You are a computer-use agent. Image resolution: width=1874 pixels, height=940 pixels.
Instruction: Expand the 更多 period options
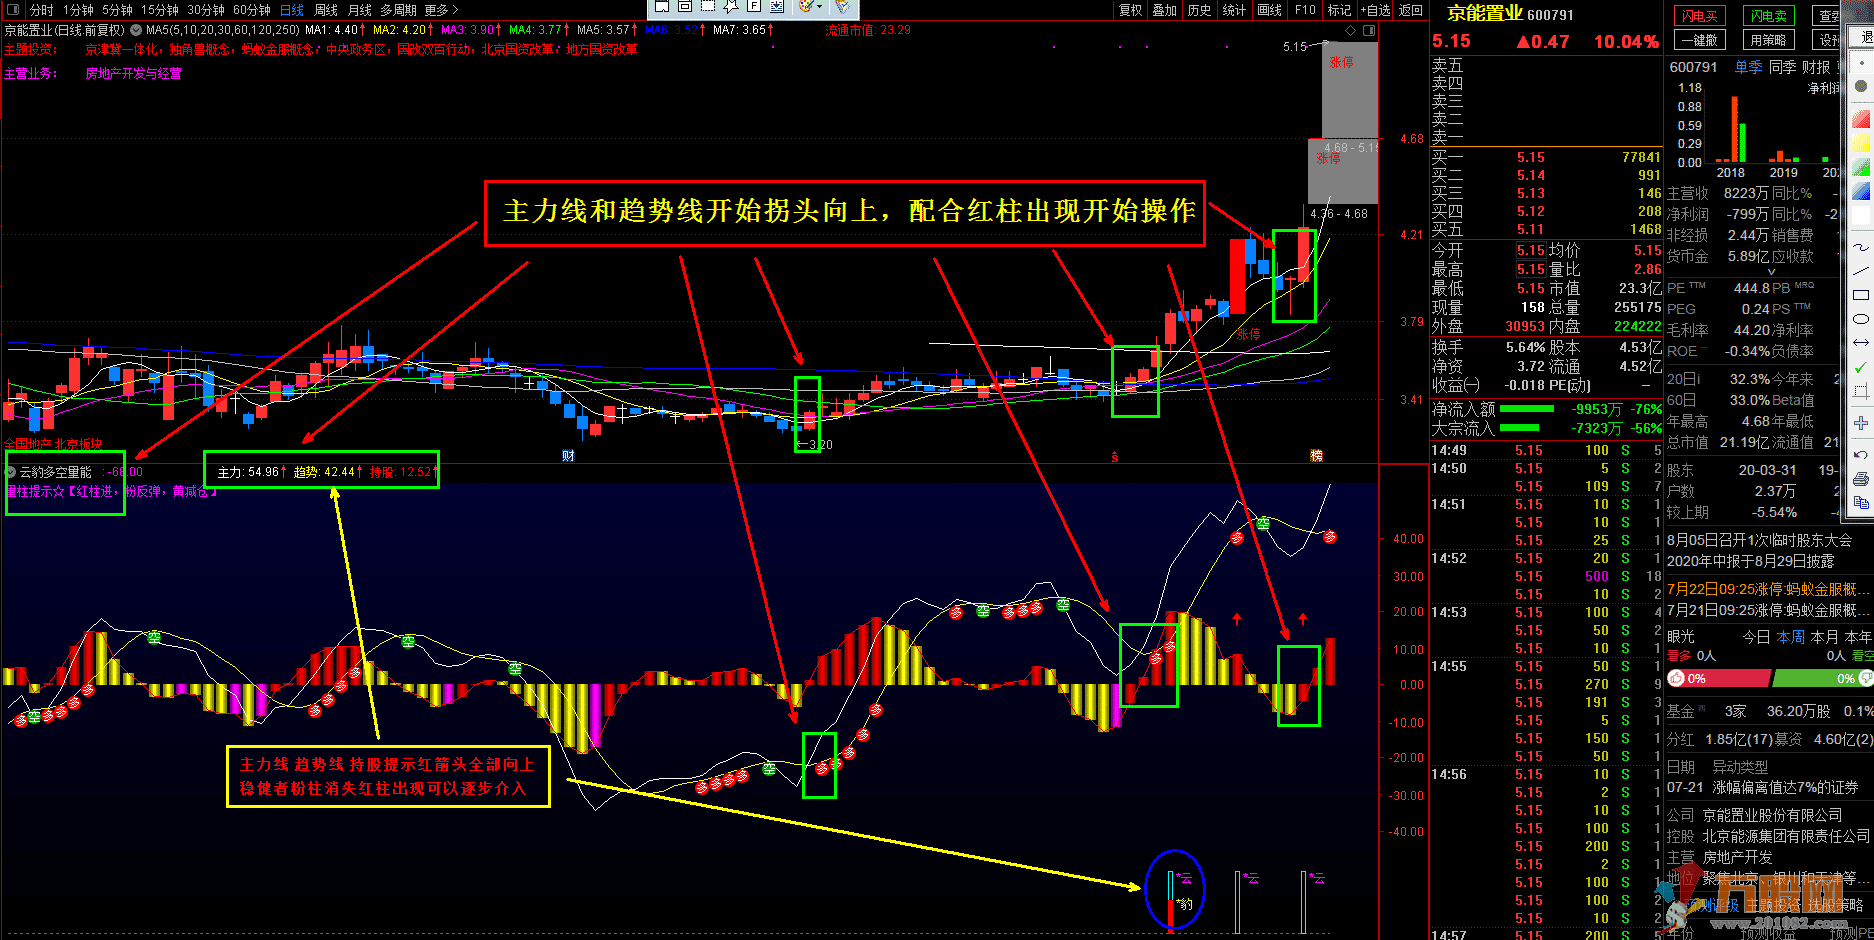pyautogui.click(x=441, y=10)
